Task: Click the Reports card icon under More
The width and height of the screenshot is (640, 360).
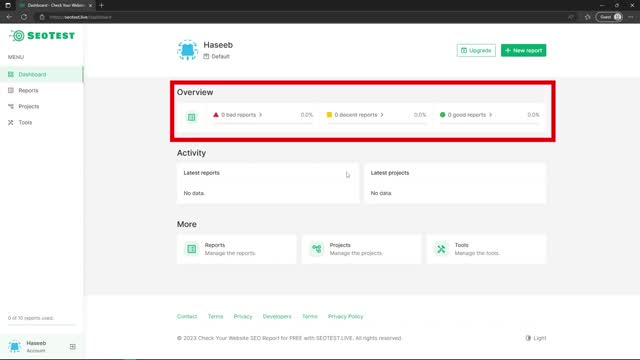Action: 191,249
